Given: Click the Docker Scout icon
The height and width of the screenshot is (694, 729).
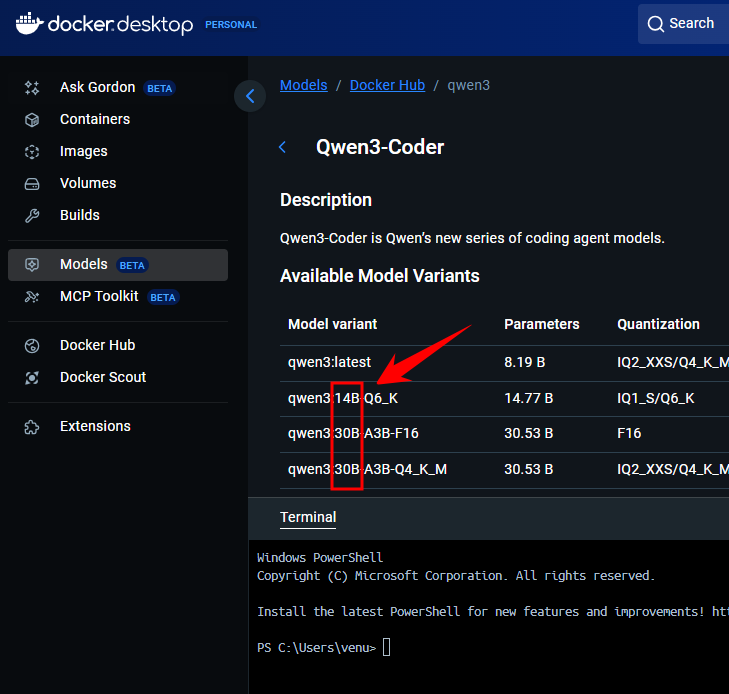Looking at the screenshot, I should coord(32,377).
